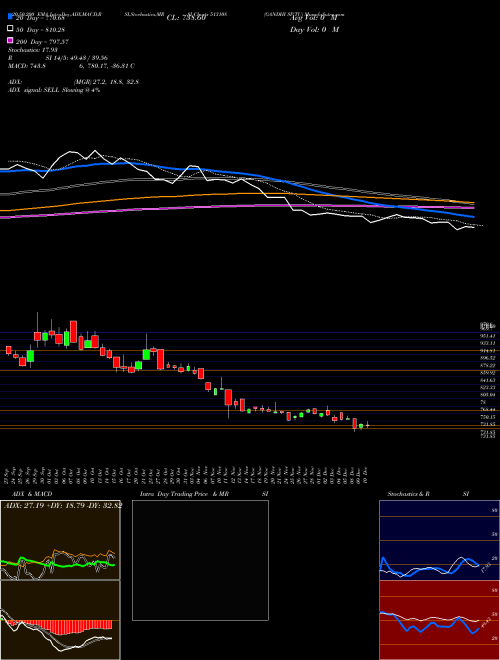
Task: Click the 896.32 price axis label
Action: [488, 357]
